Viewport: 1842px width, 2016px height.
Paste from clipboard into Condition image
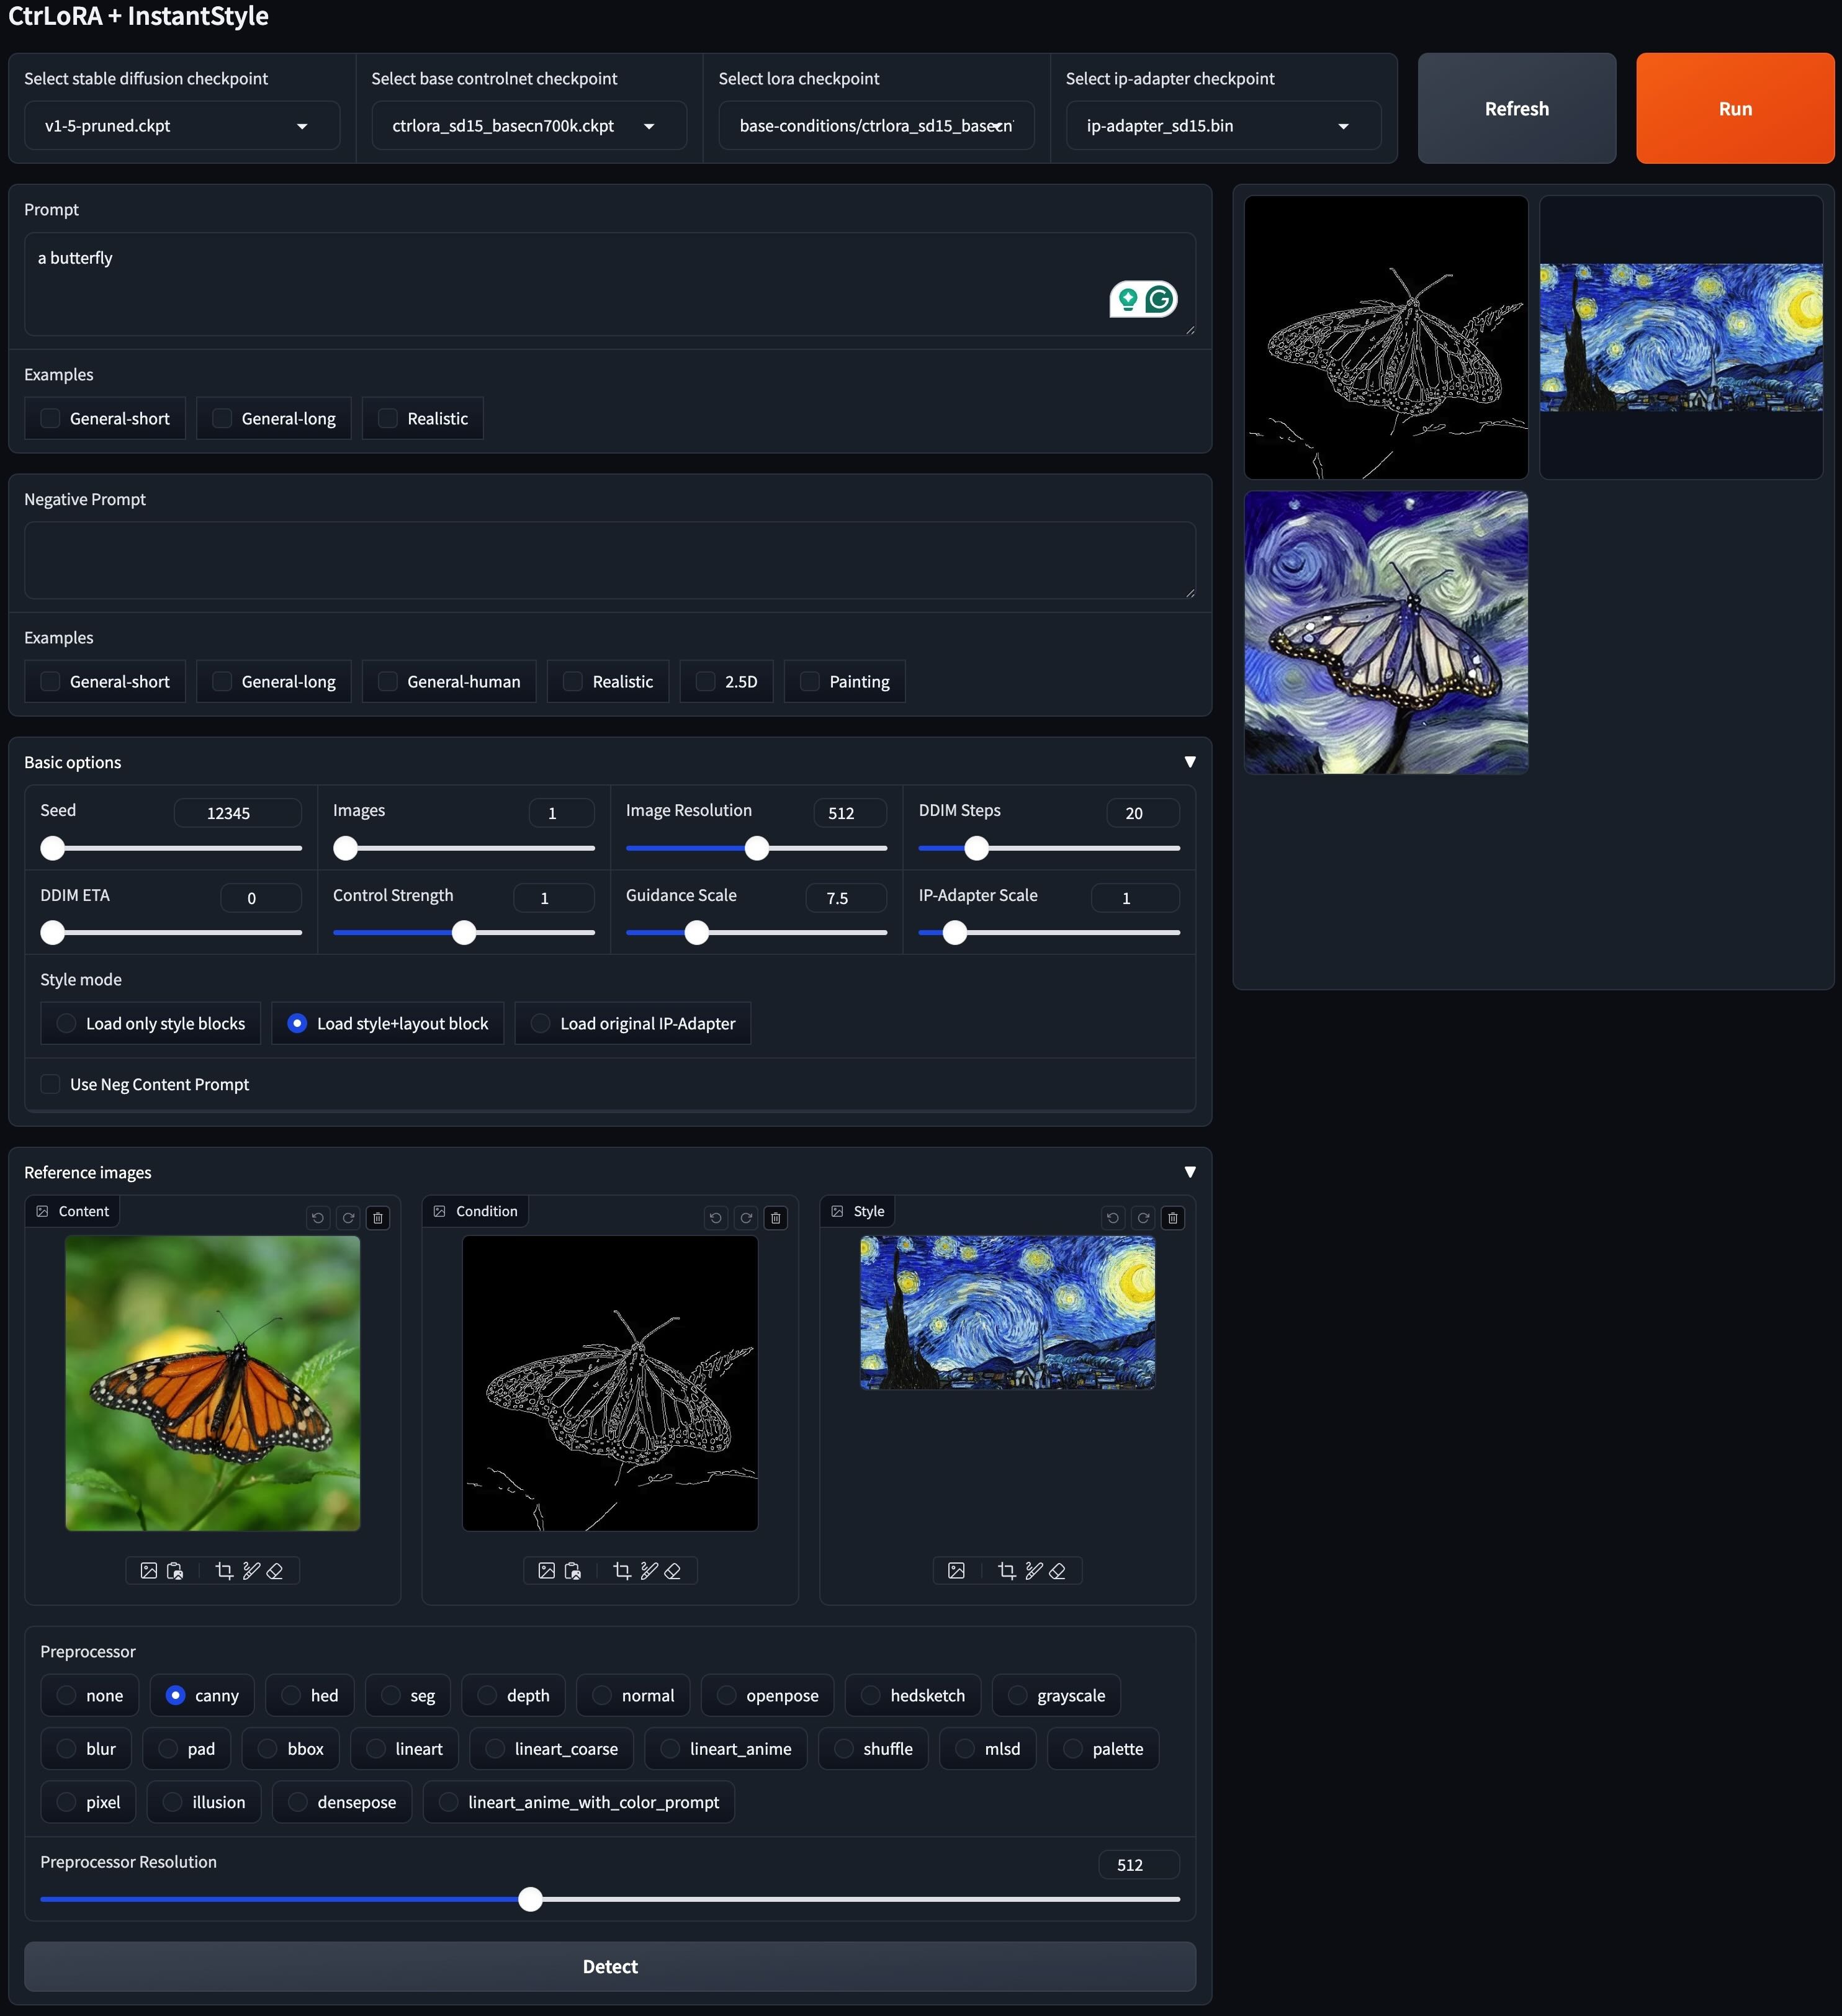[572, 1571]
